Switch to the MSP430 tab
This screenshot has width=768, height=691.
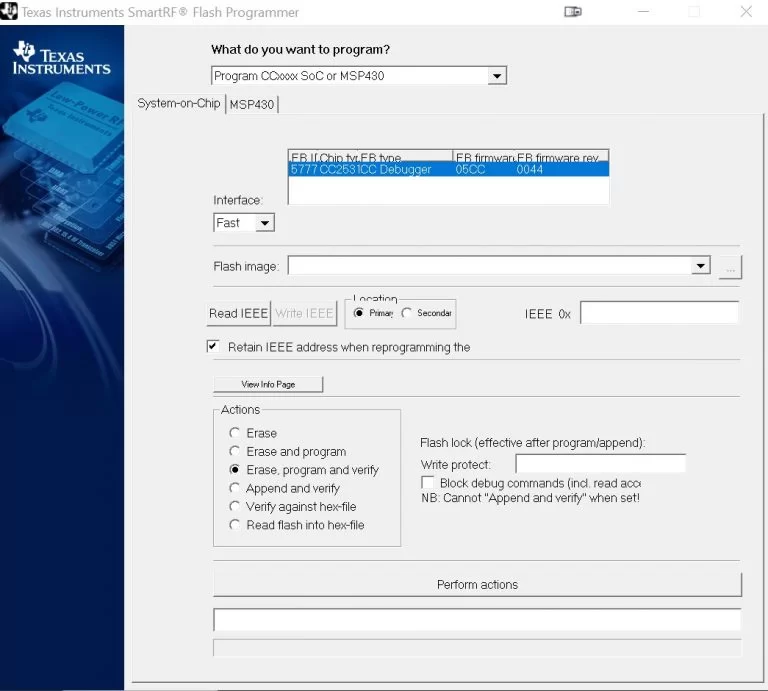pos(252,104)
